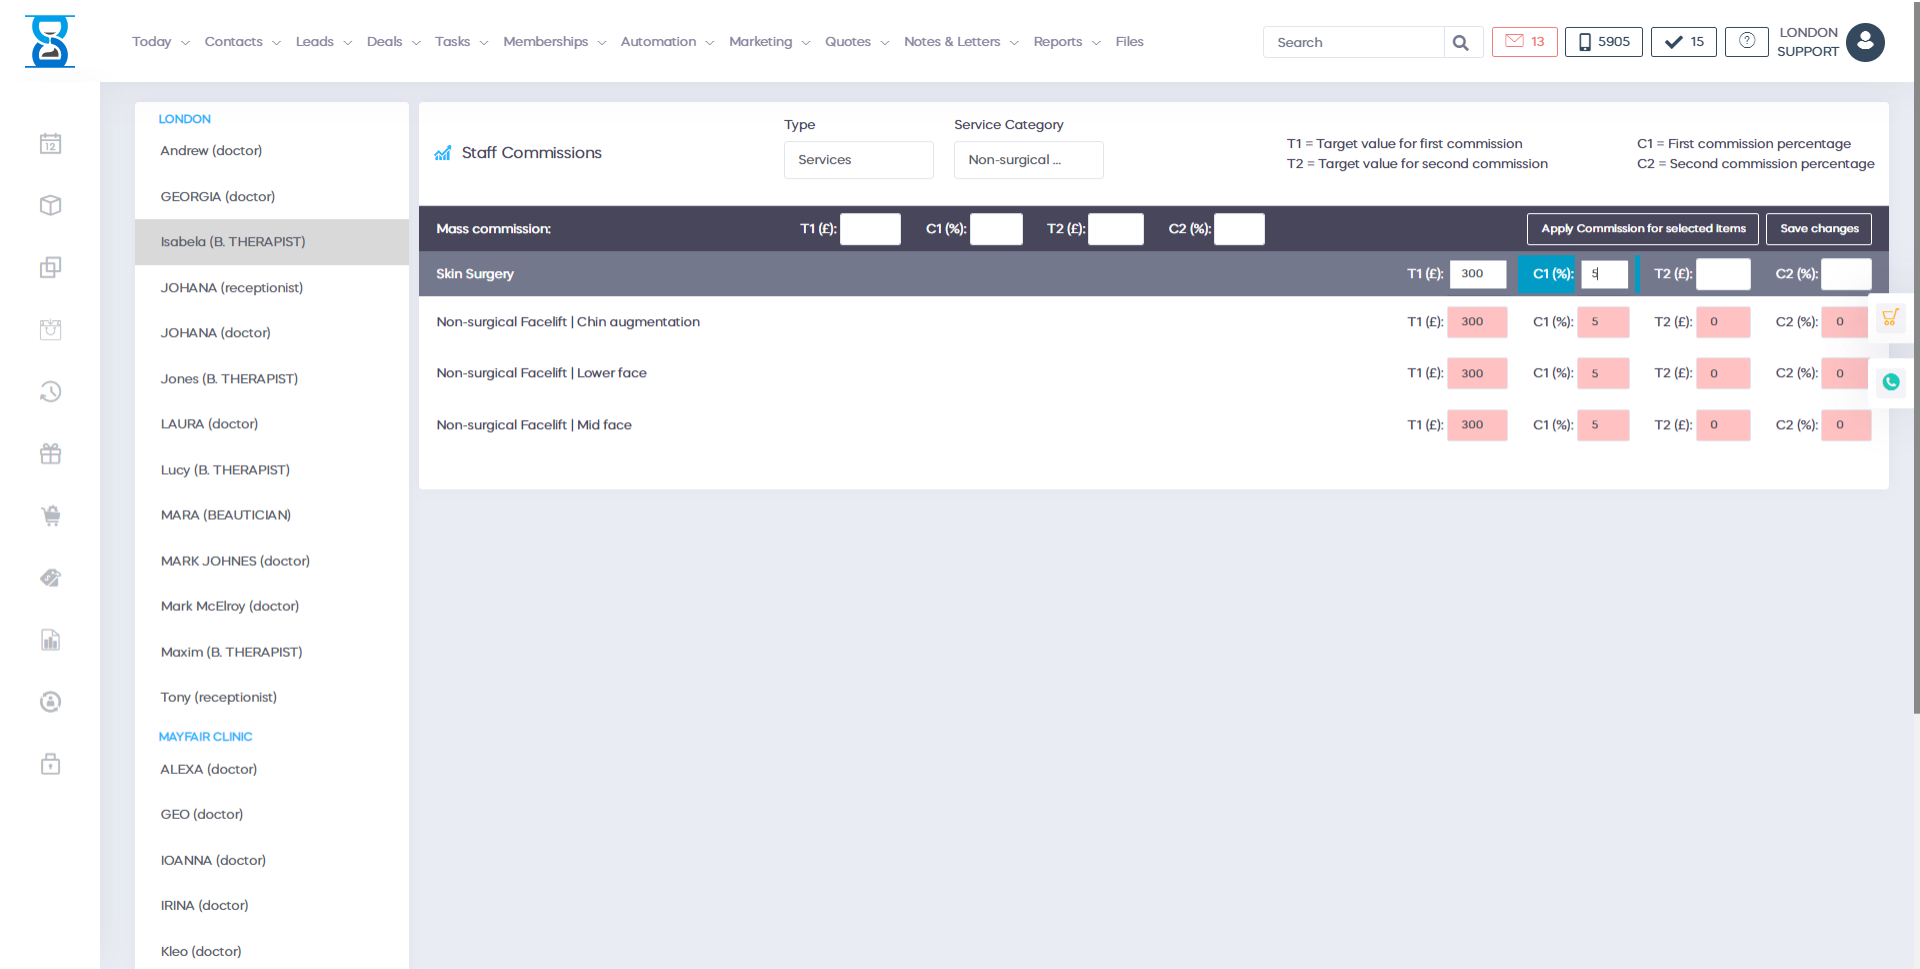The height and width of the screenshot is (969, 1920).
Task: Open the shopping cart sidebar icon
Action: click(50, 516)
